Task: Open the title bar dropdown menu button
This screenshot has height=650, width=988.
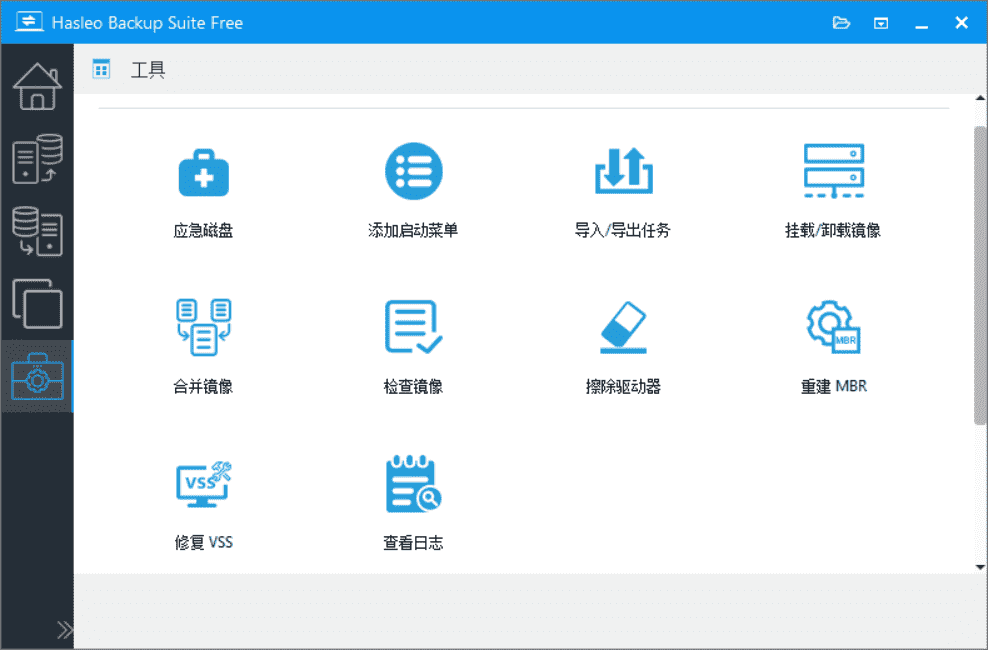Action: (881, 23)
